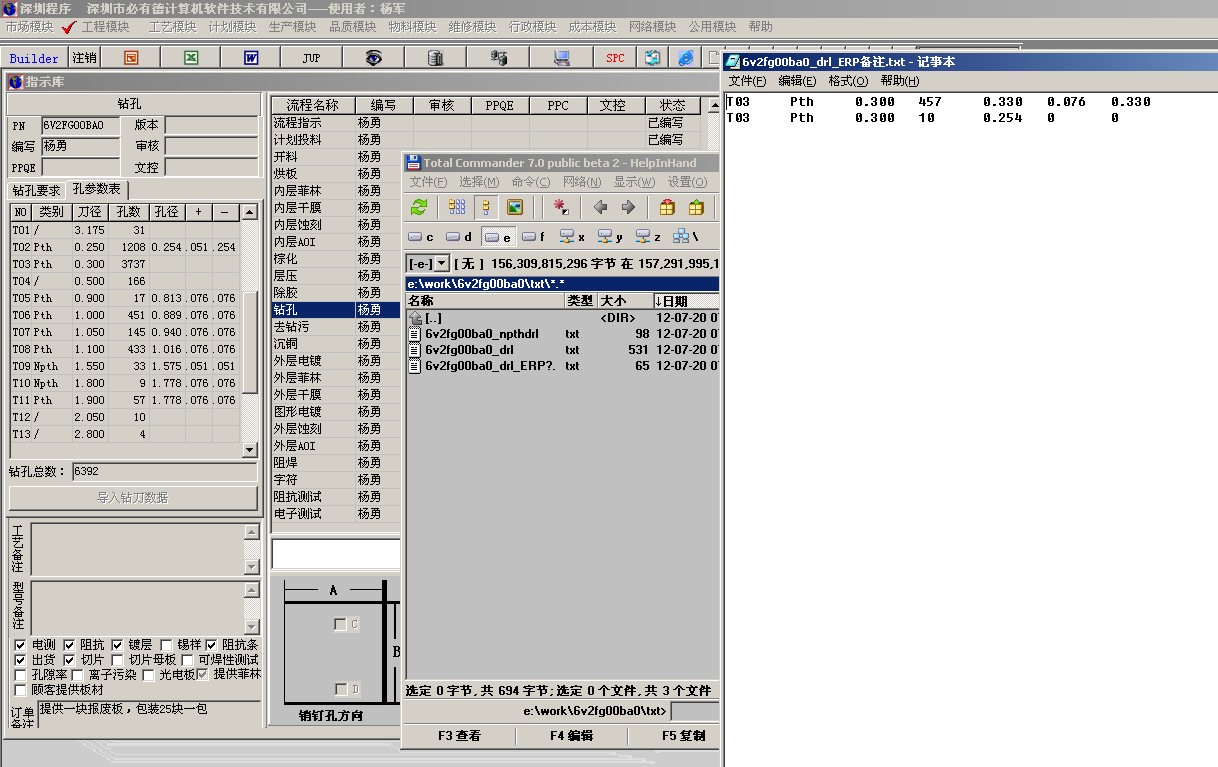The width and height of the screenshot is (1218, 767).
Task: Click F3 查看 button in Total Commander
Action: coord(459,736)
